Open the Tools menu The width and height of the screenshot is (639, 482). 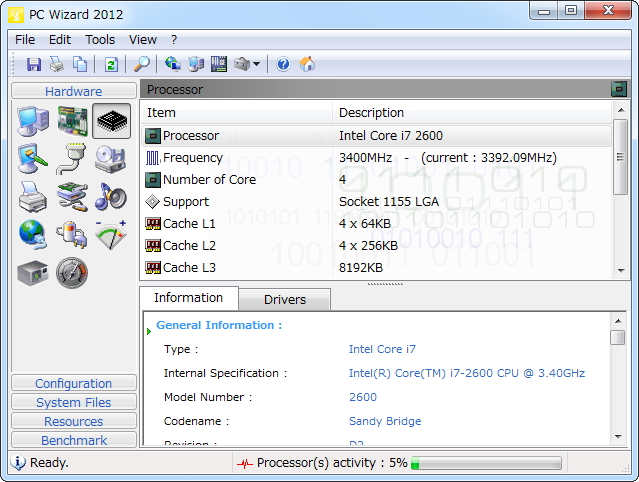(x=100, y=40)
